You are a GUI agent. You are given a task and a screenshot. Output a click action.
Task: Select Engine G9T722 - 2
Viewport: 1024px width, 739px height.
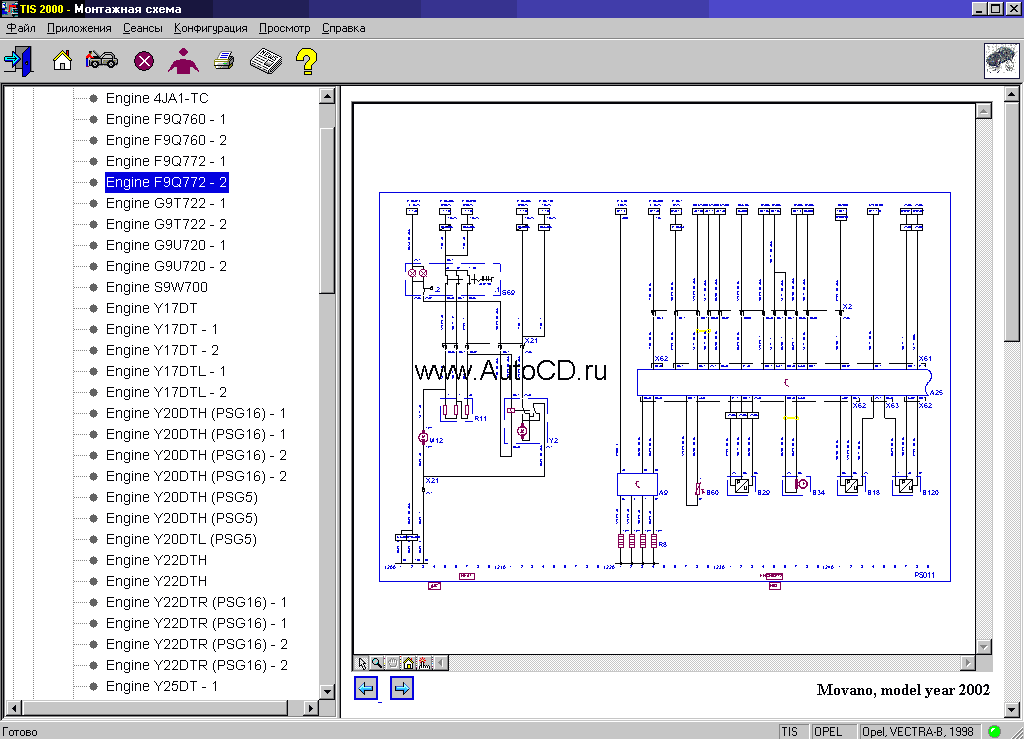coord(166,224)
